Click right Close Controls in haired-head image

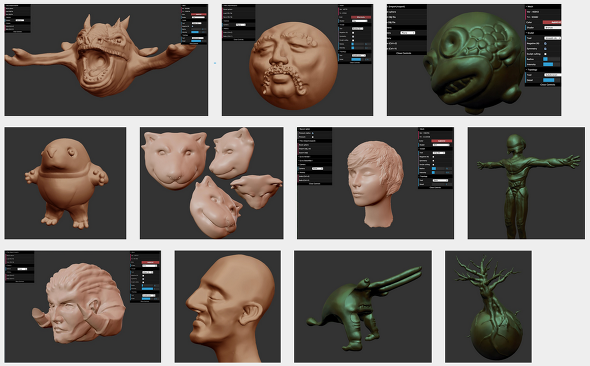click(x=435, y=187)
